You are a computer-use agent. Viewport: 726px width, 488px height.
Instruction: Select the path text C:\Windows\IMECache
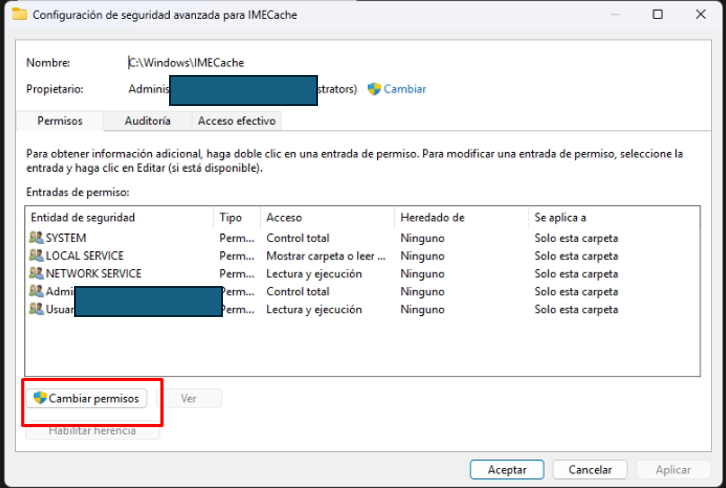click(x=187, y=62)
